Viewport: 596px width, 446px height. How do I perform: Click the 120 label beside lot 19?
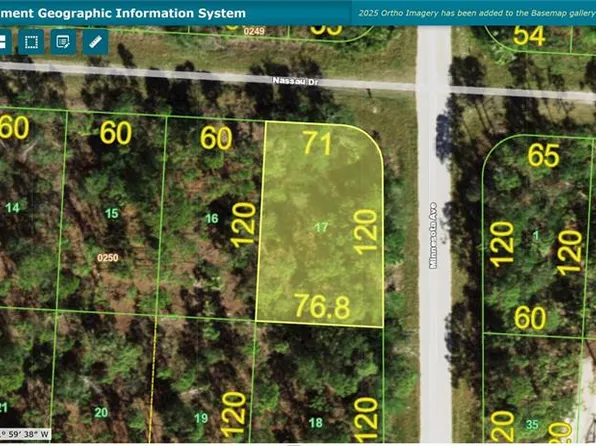[233, 415]
